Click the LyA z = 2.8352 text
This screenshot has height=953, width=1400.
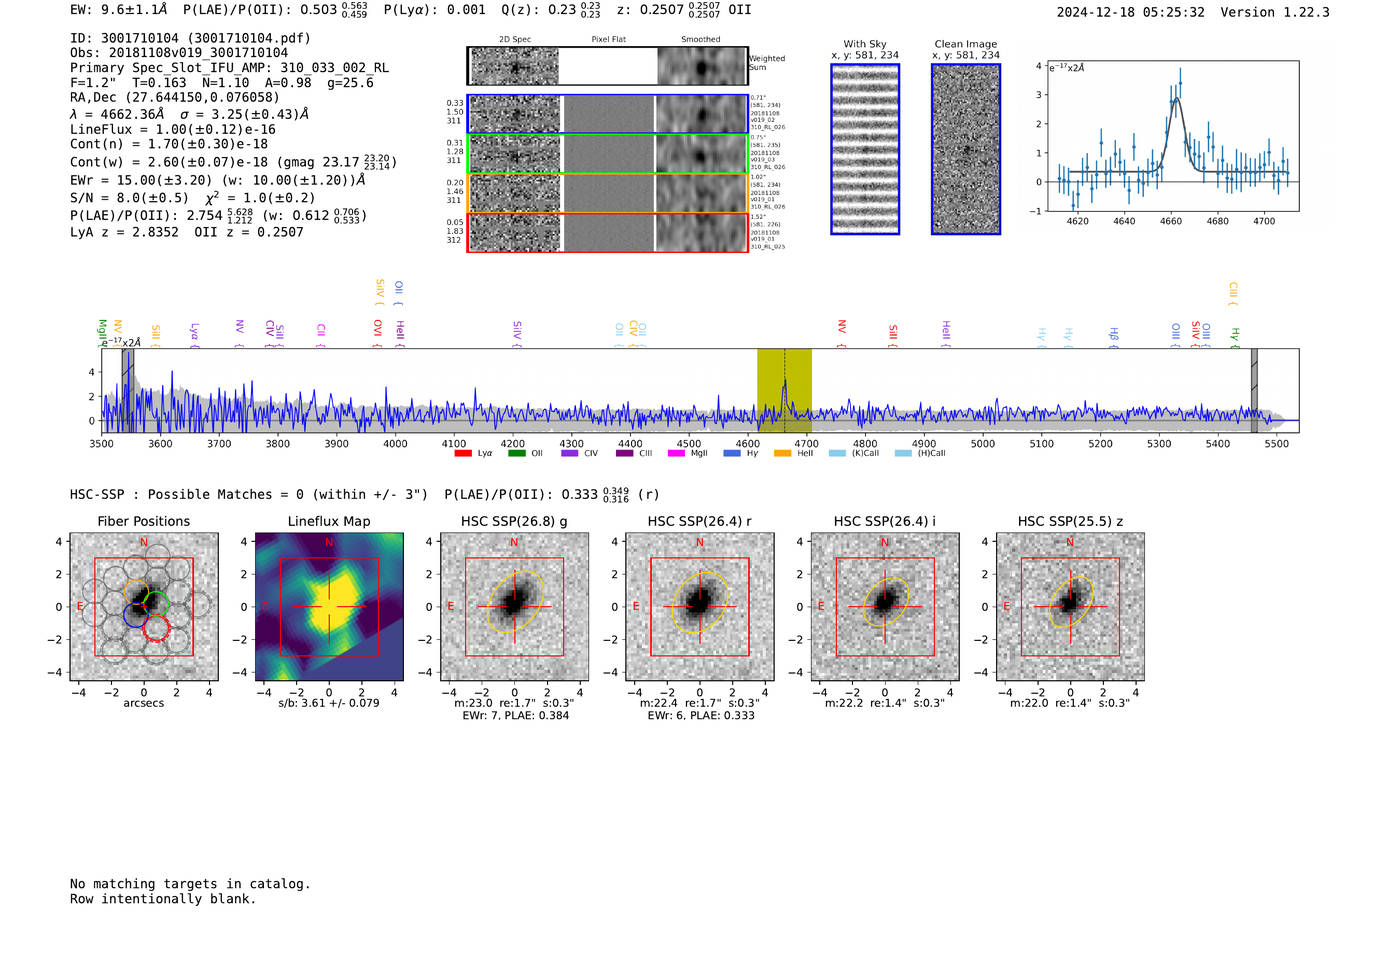124,232
